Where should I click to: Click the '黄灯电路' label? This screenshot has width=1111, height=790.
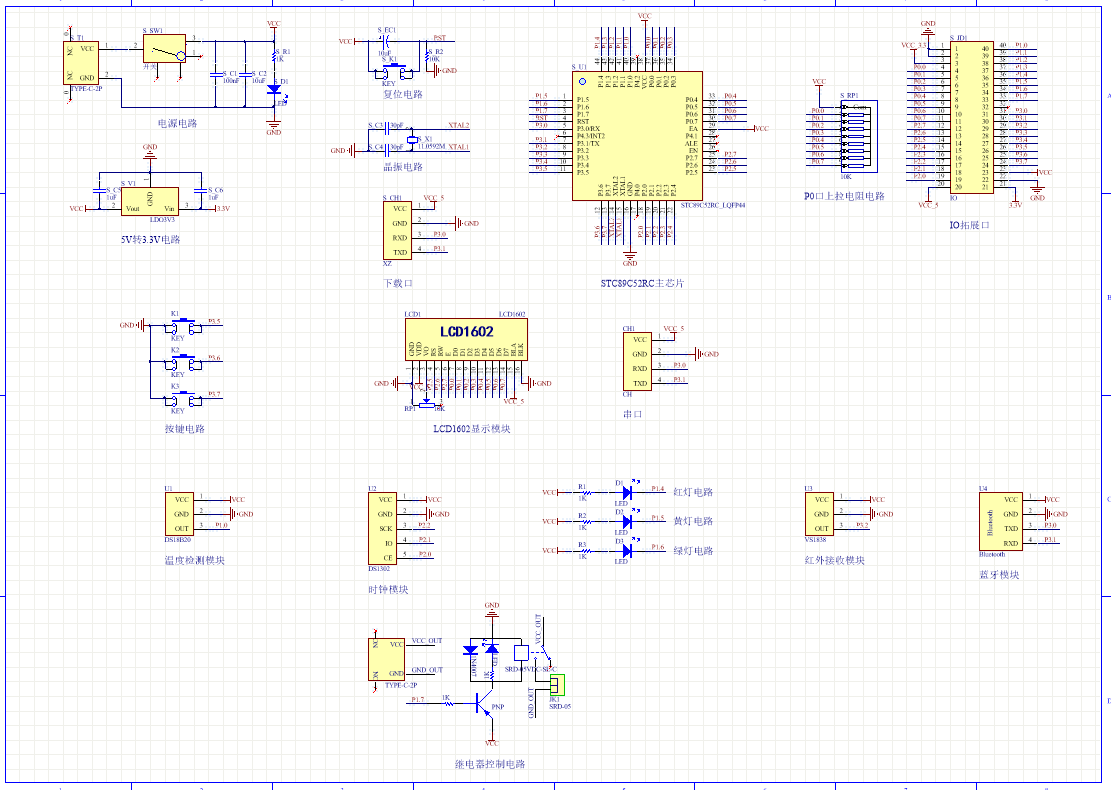click(693, 521)
